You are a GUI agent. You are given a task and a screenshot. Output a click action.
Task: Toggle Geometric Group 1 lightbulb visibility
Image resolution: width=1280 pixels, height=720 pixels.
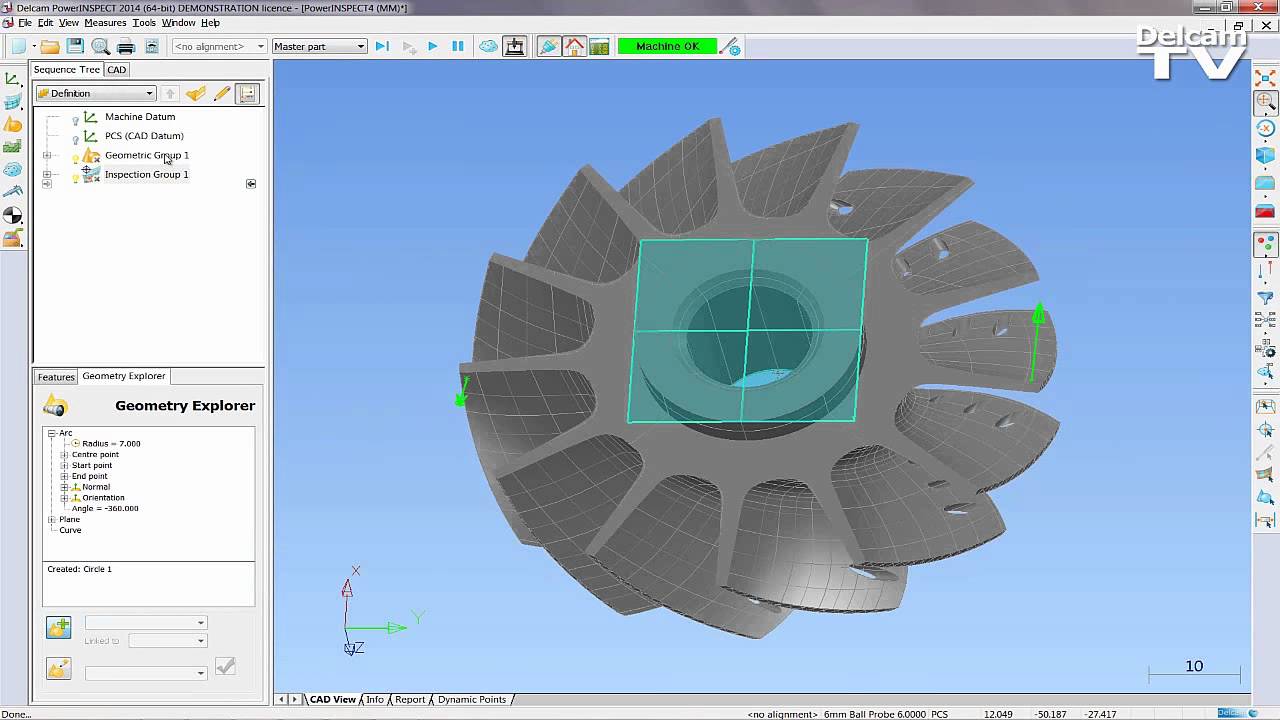click(x=75, y=158)
